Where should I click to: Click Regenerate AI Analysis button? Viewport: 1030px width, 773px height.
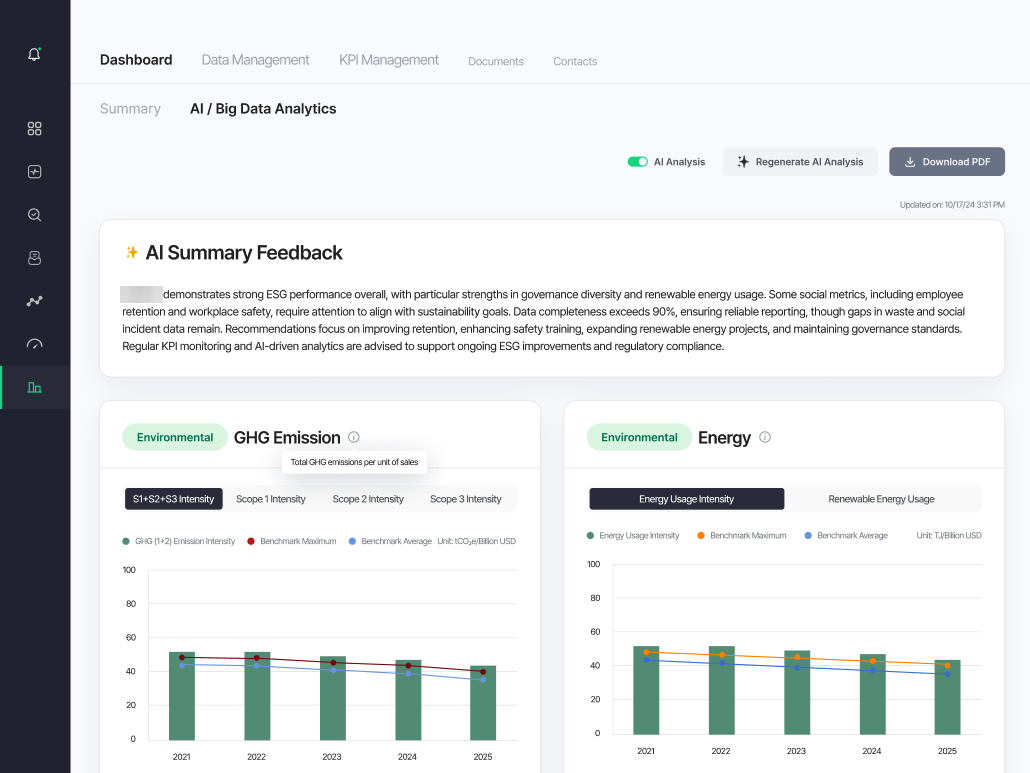tap(800, 162)
